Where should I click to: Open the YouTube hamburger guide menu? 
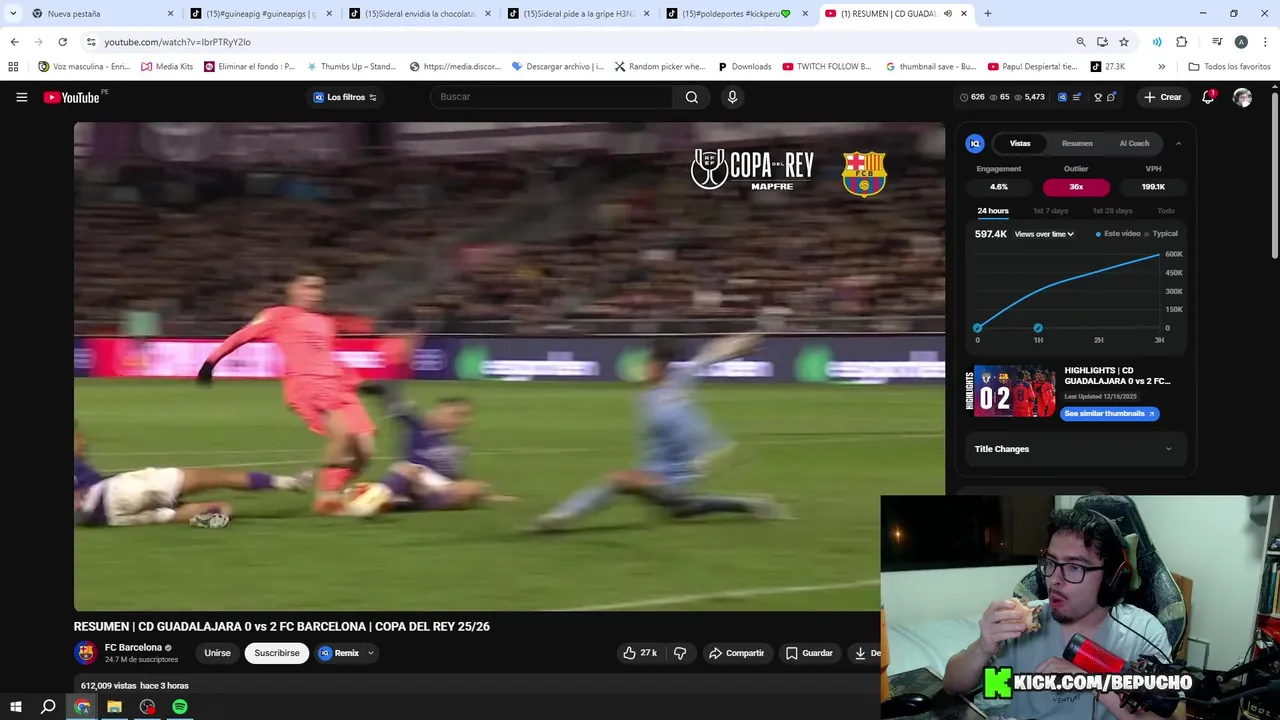(21, 97)
